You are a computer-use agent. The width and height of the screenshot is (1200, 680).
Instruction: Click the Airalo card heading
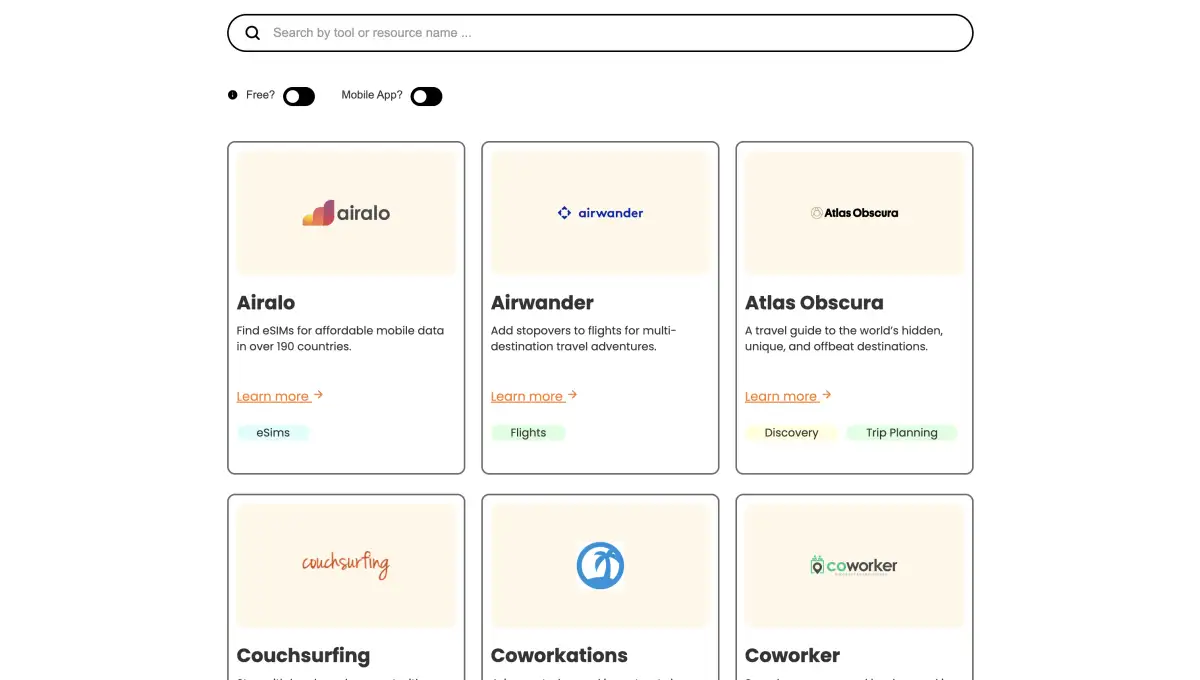[266, 302]
